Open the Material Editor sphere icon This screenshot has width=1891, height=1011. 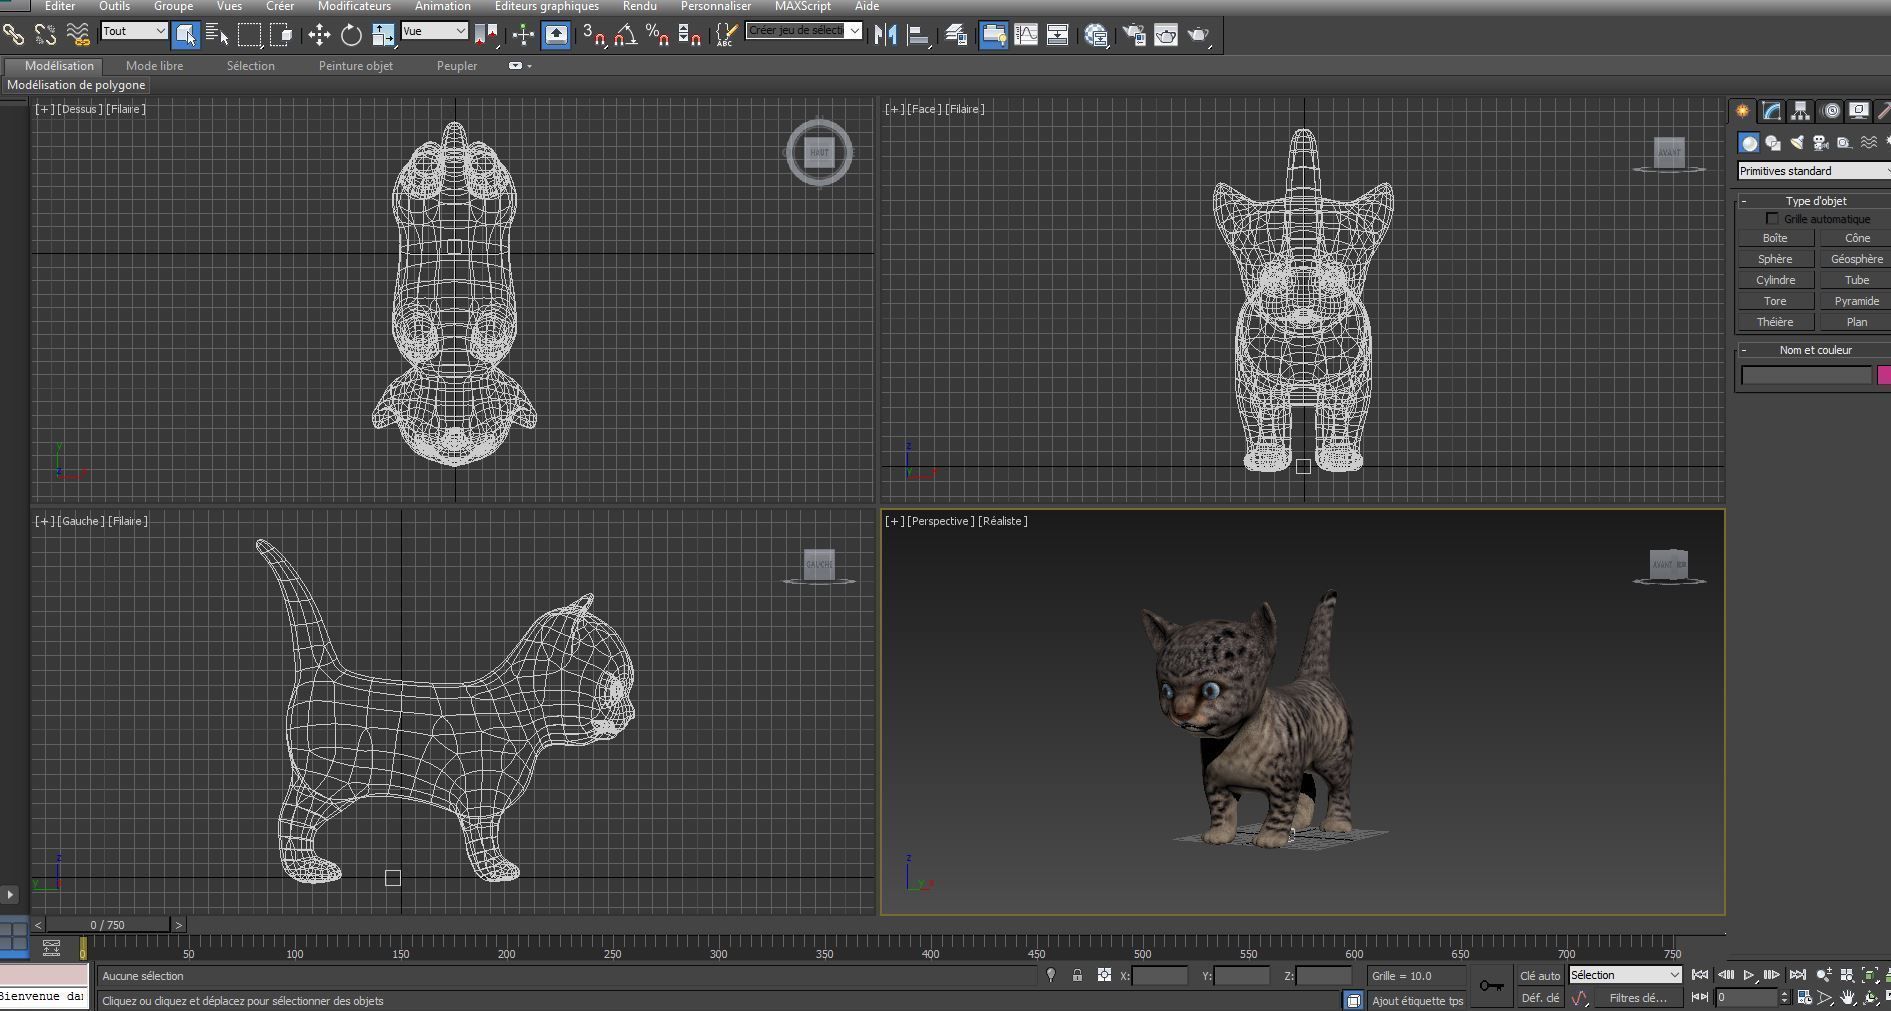point(1096,35)
